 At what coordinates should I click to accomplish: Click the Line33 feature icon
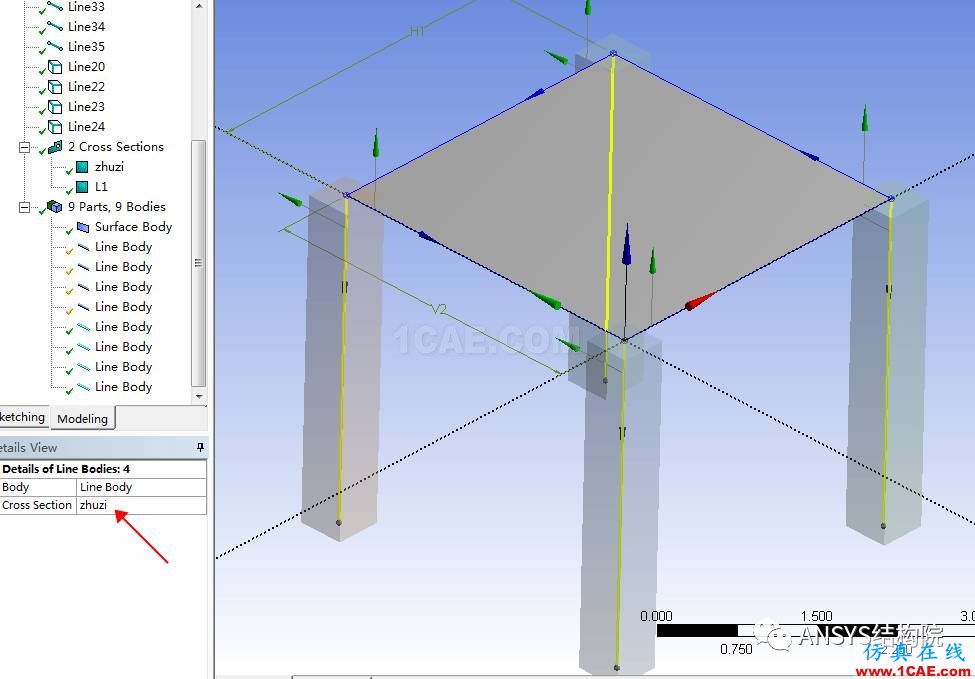click(x=55, y=7)
